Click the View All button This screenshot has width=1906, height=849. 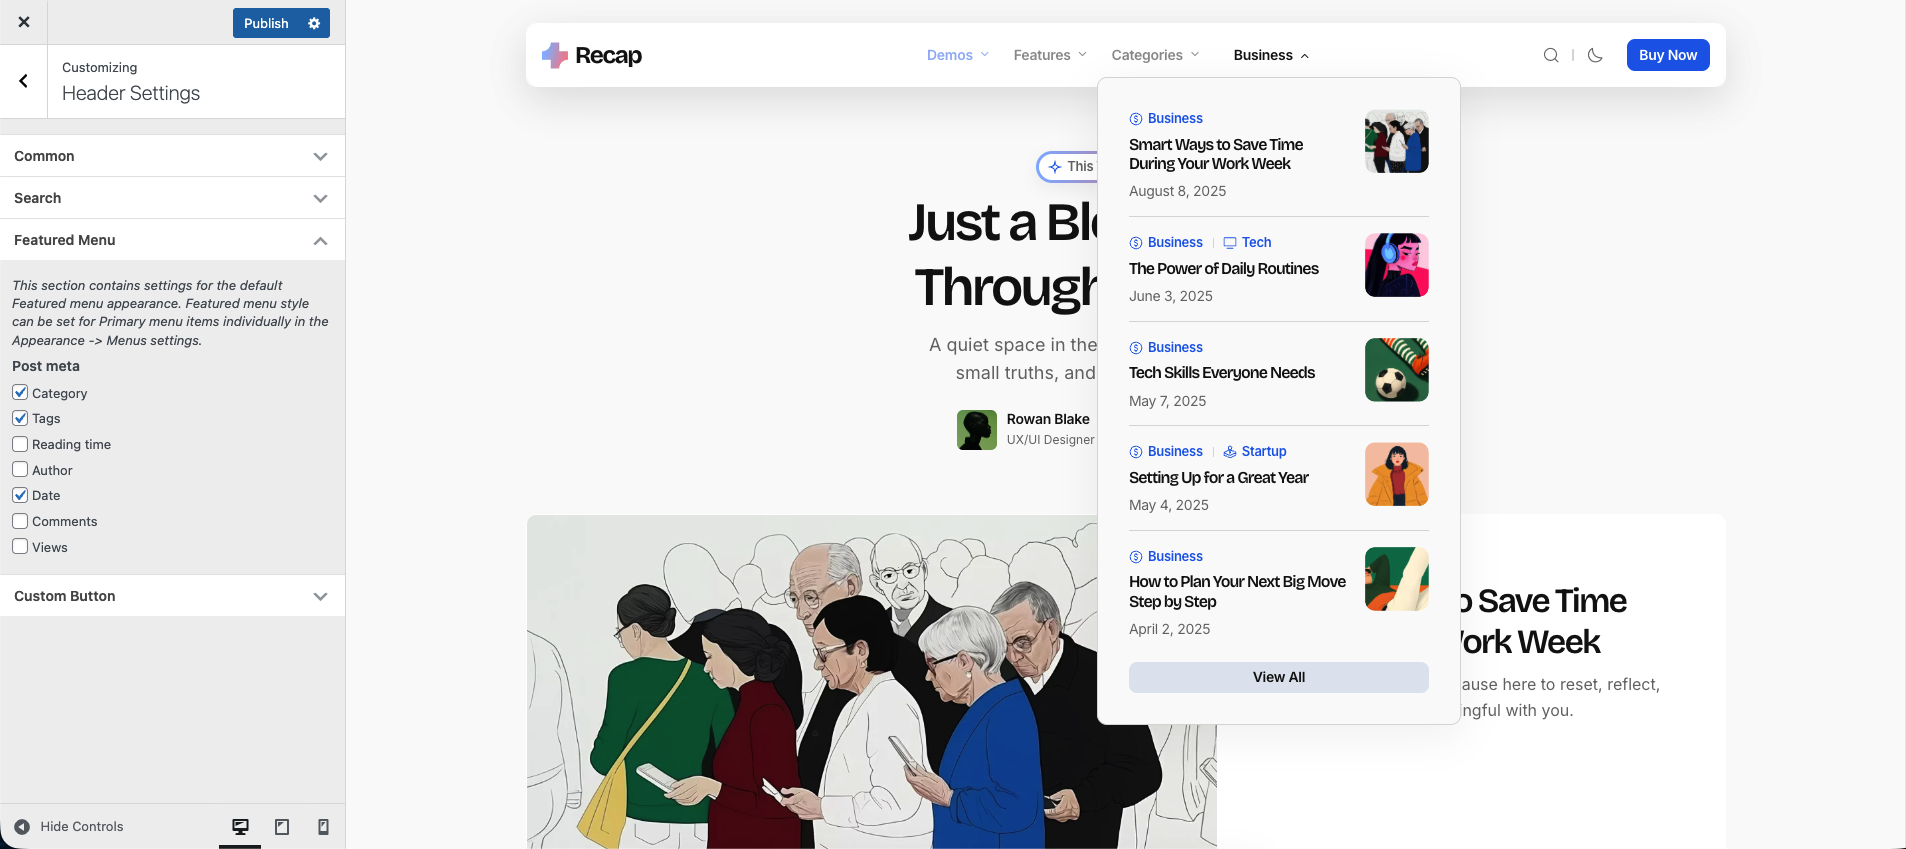[1278, 677]
